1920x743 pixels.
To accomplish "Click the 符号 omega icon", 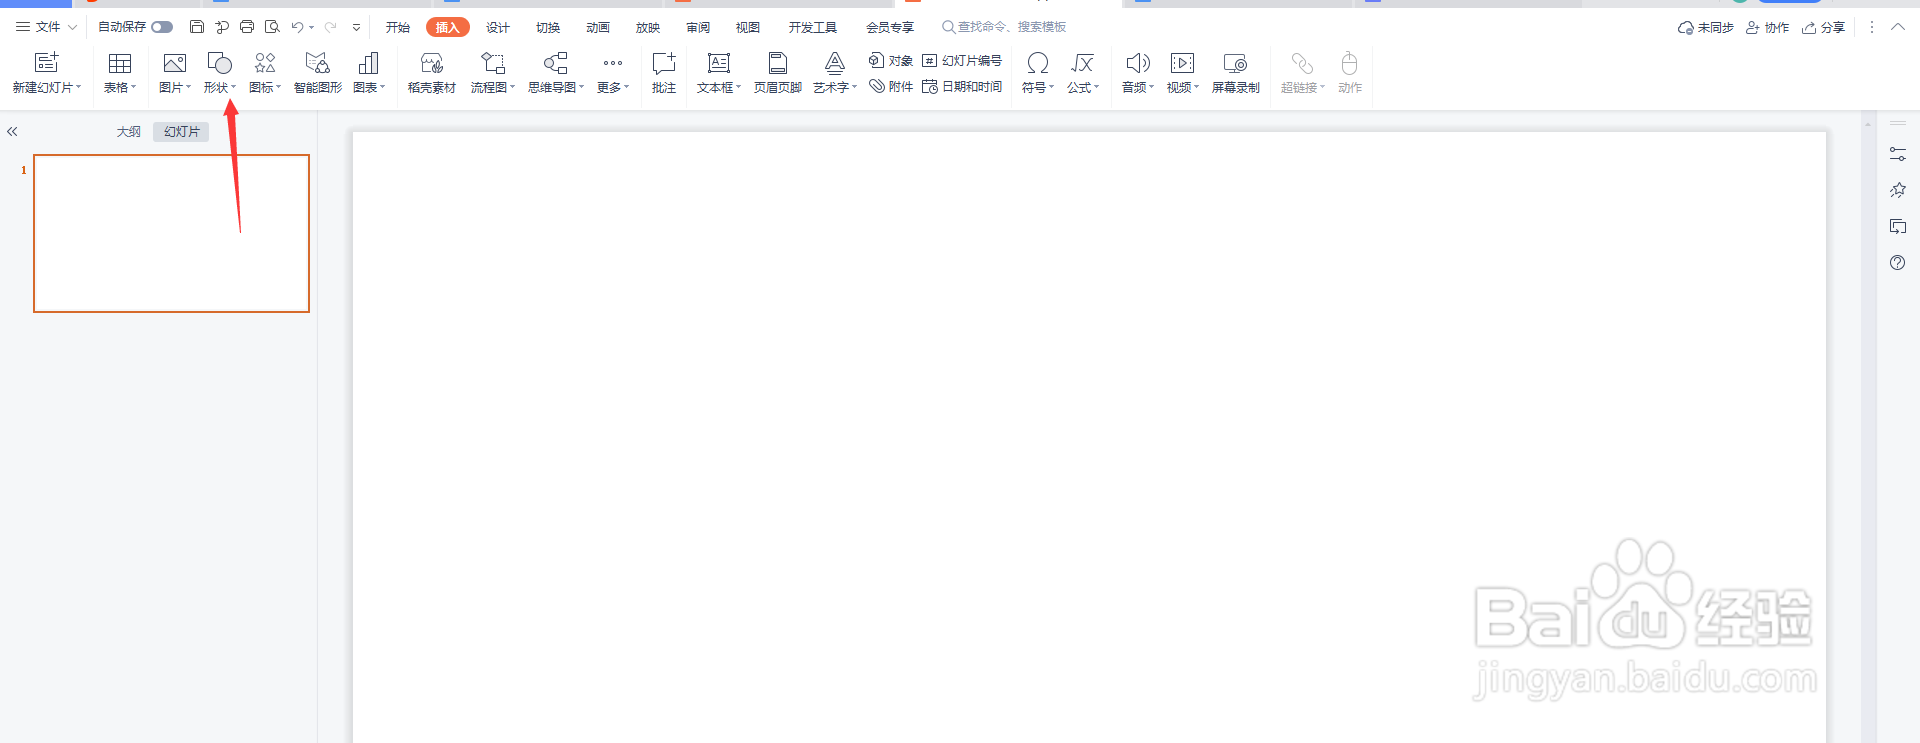I will [1038, 63].
